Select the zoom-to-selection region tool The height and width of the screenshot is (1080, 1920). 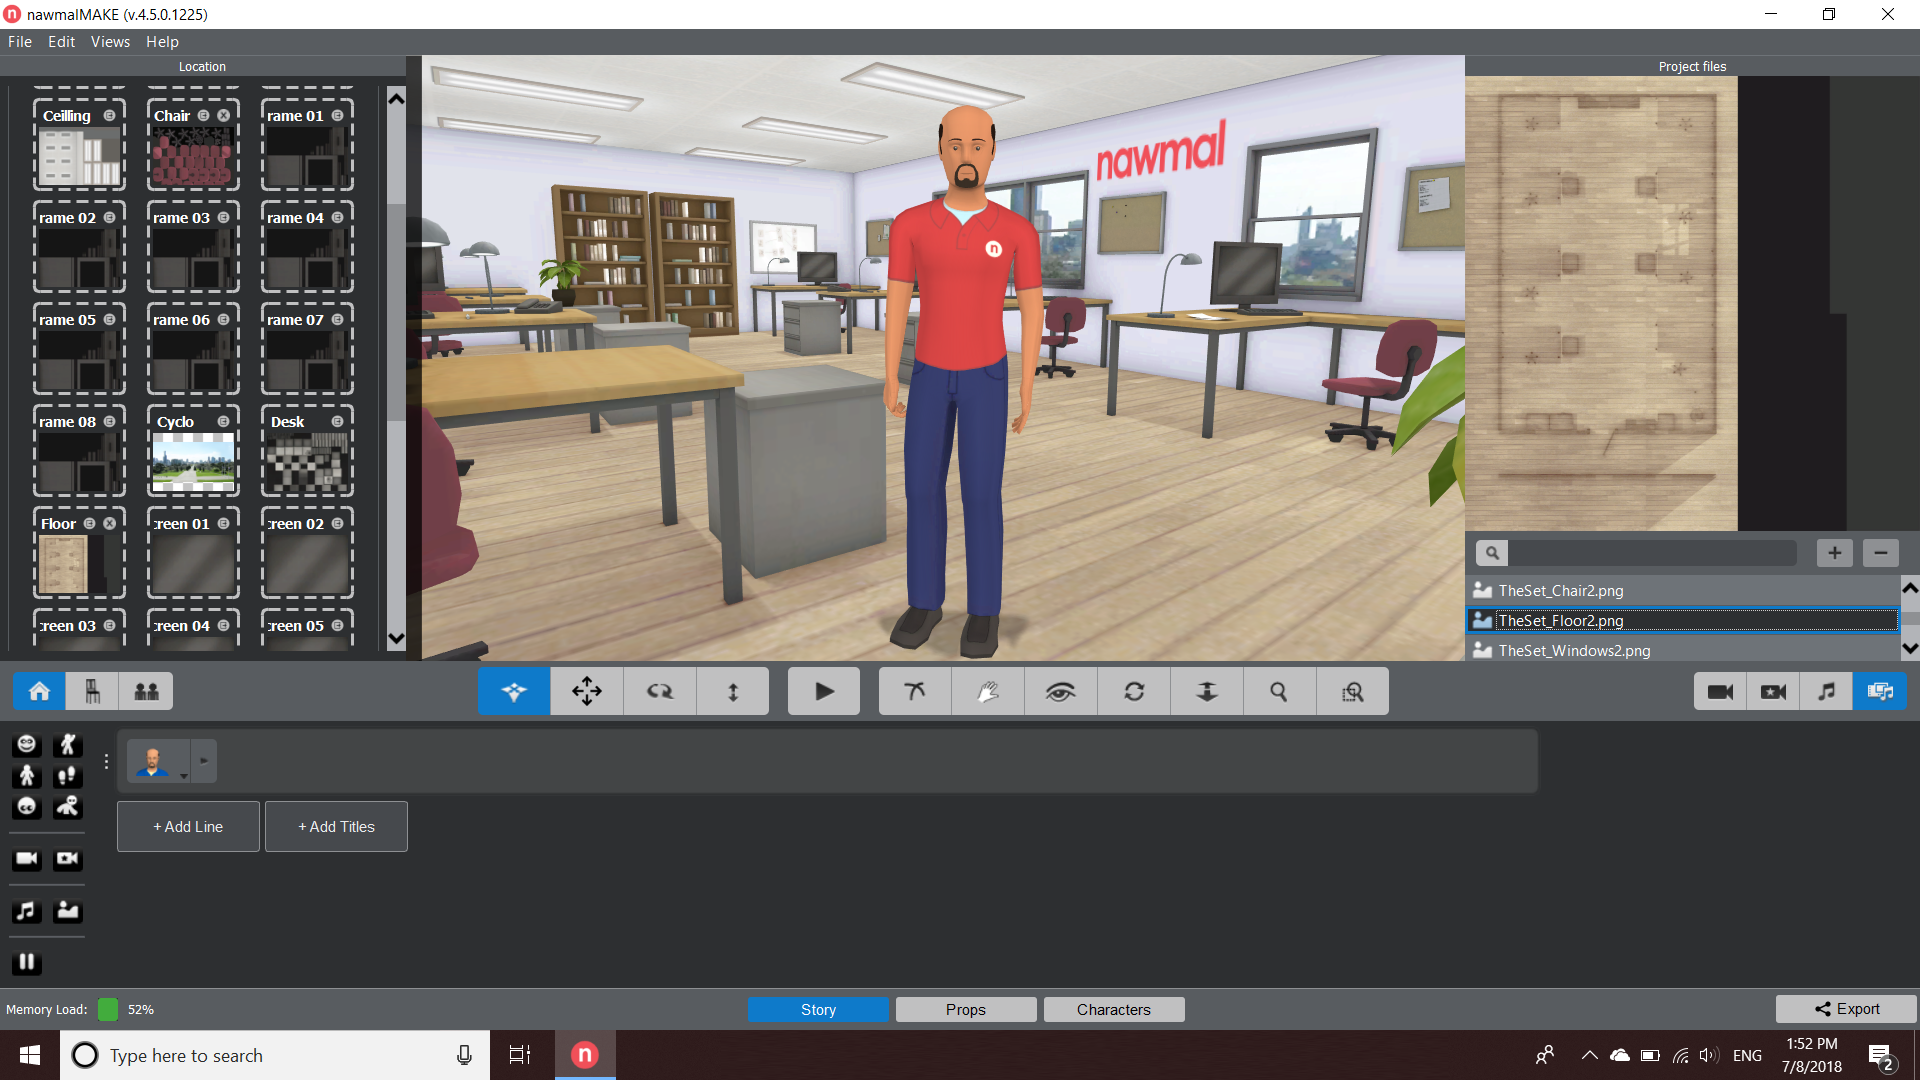pos(1353,691)
